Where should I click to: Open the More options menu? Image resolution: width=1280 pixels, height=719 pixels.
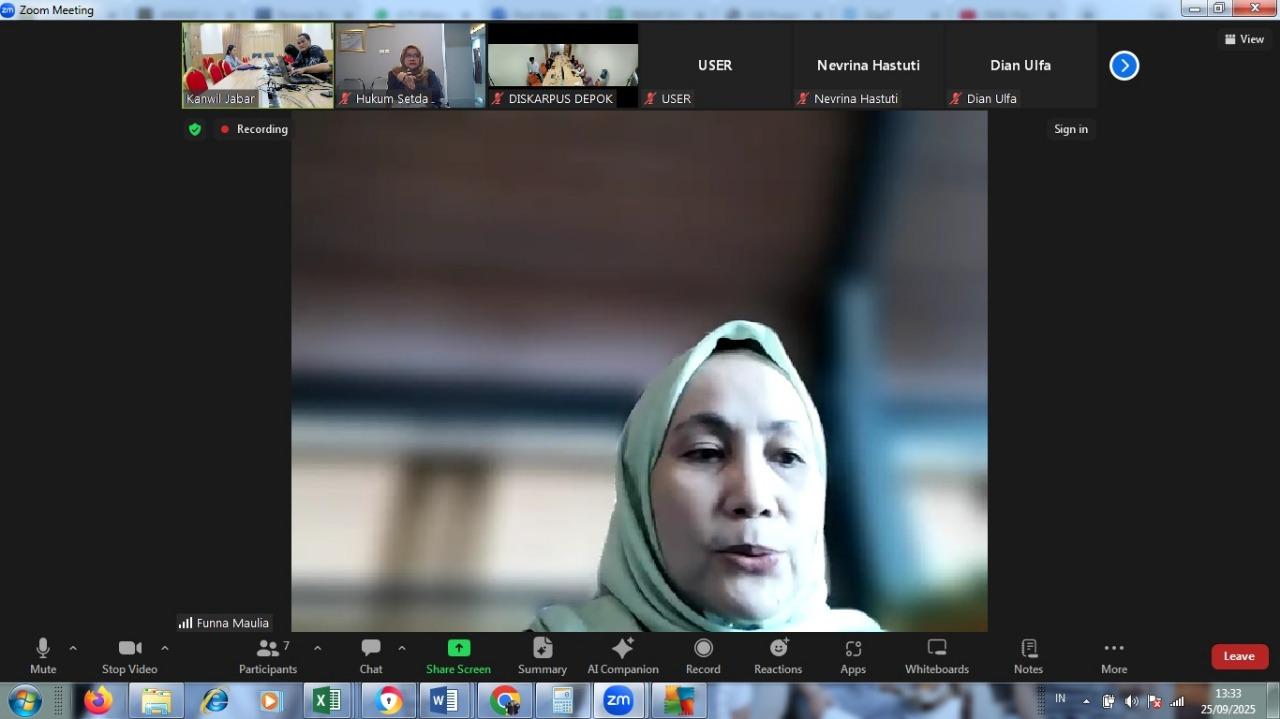(x=1114, y=656)
